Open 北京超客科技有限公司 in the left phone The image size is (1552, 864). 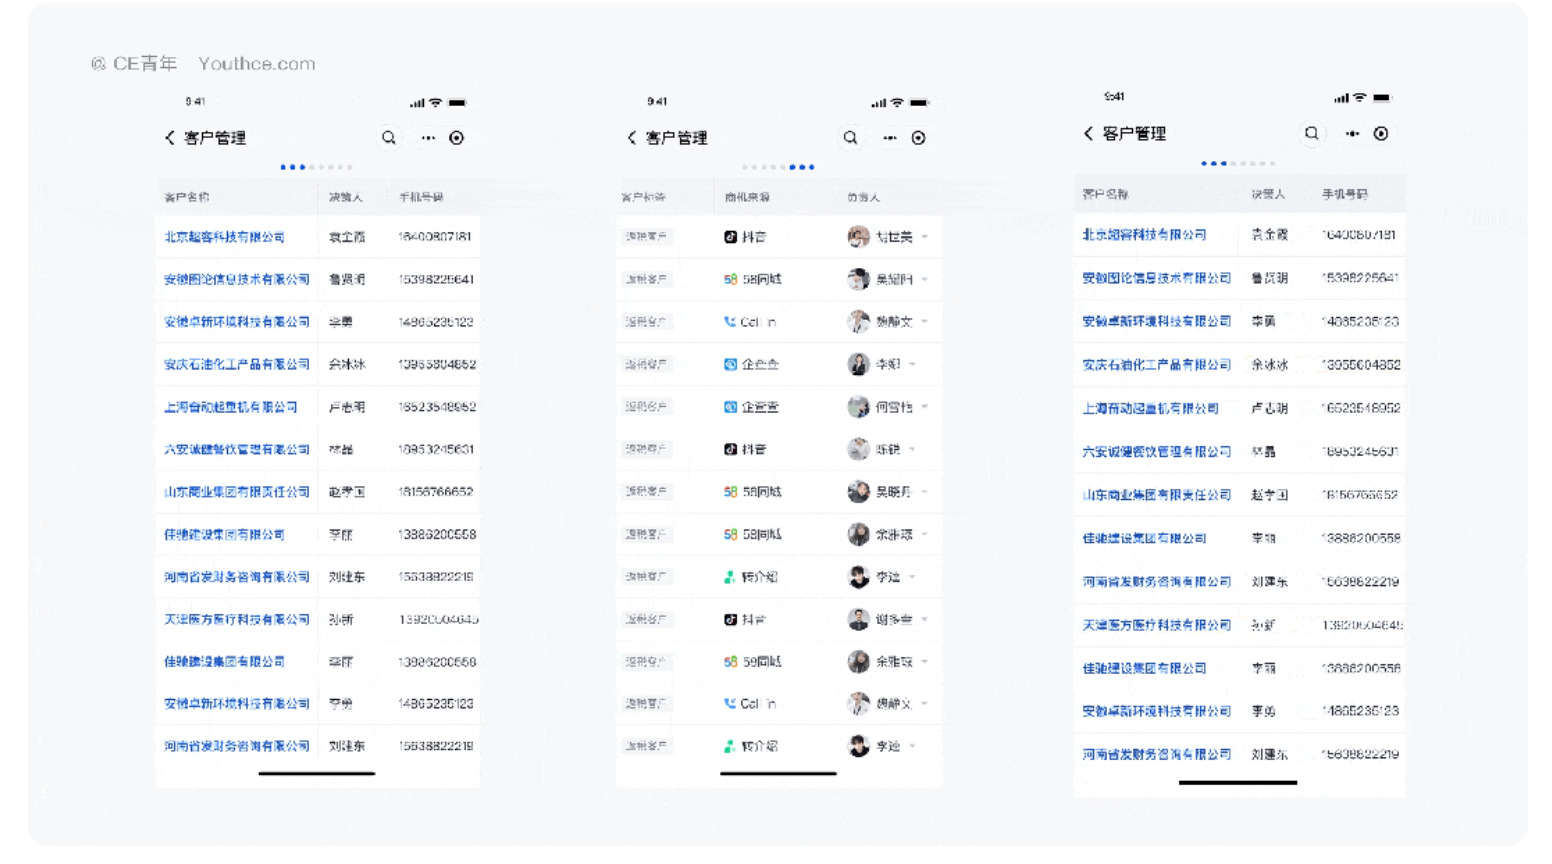point(224,237)
